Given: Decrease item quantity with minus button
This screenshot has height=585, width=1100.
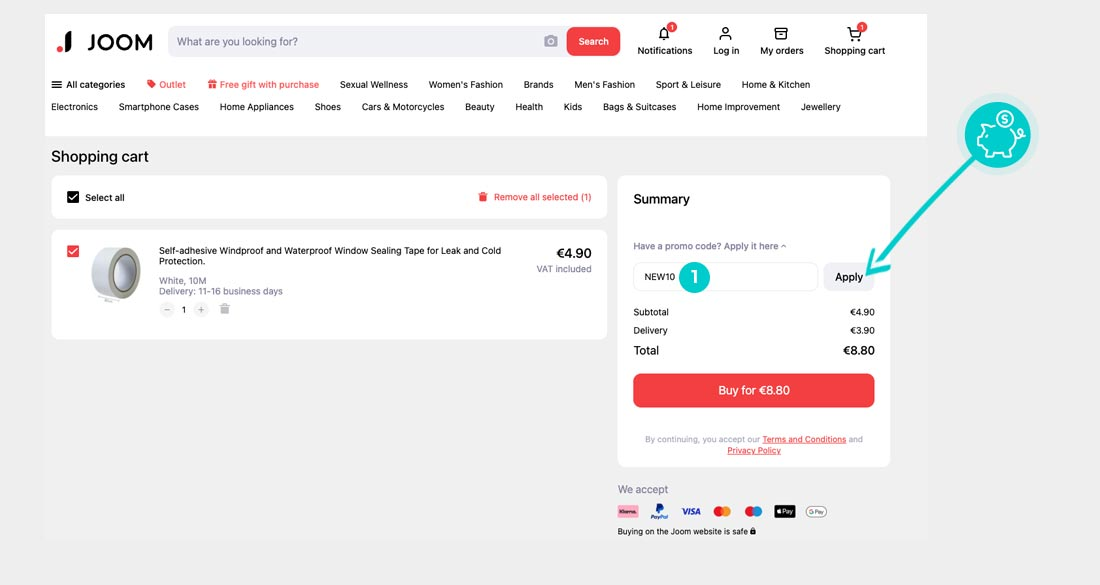Looking at the screenshot, I should coord(167,310).
